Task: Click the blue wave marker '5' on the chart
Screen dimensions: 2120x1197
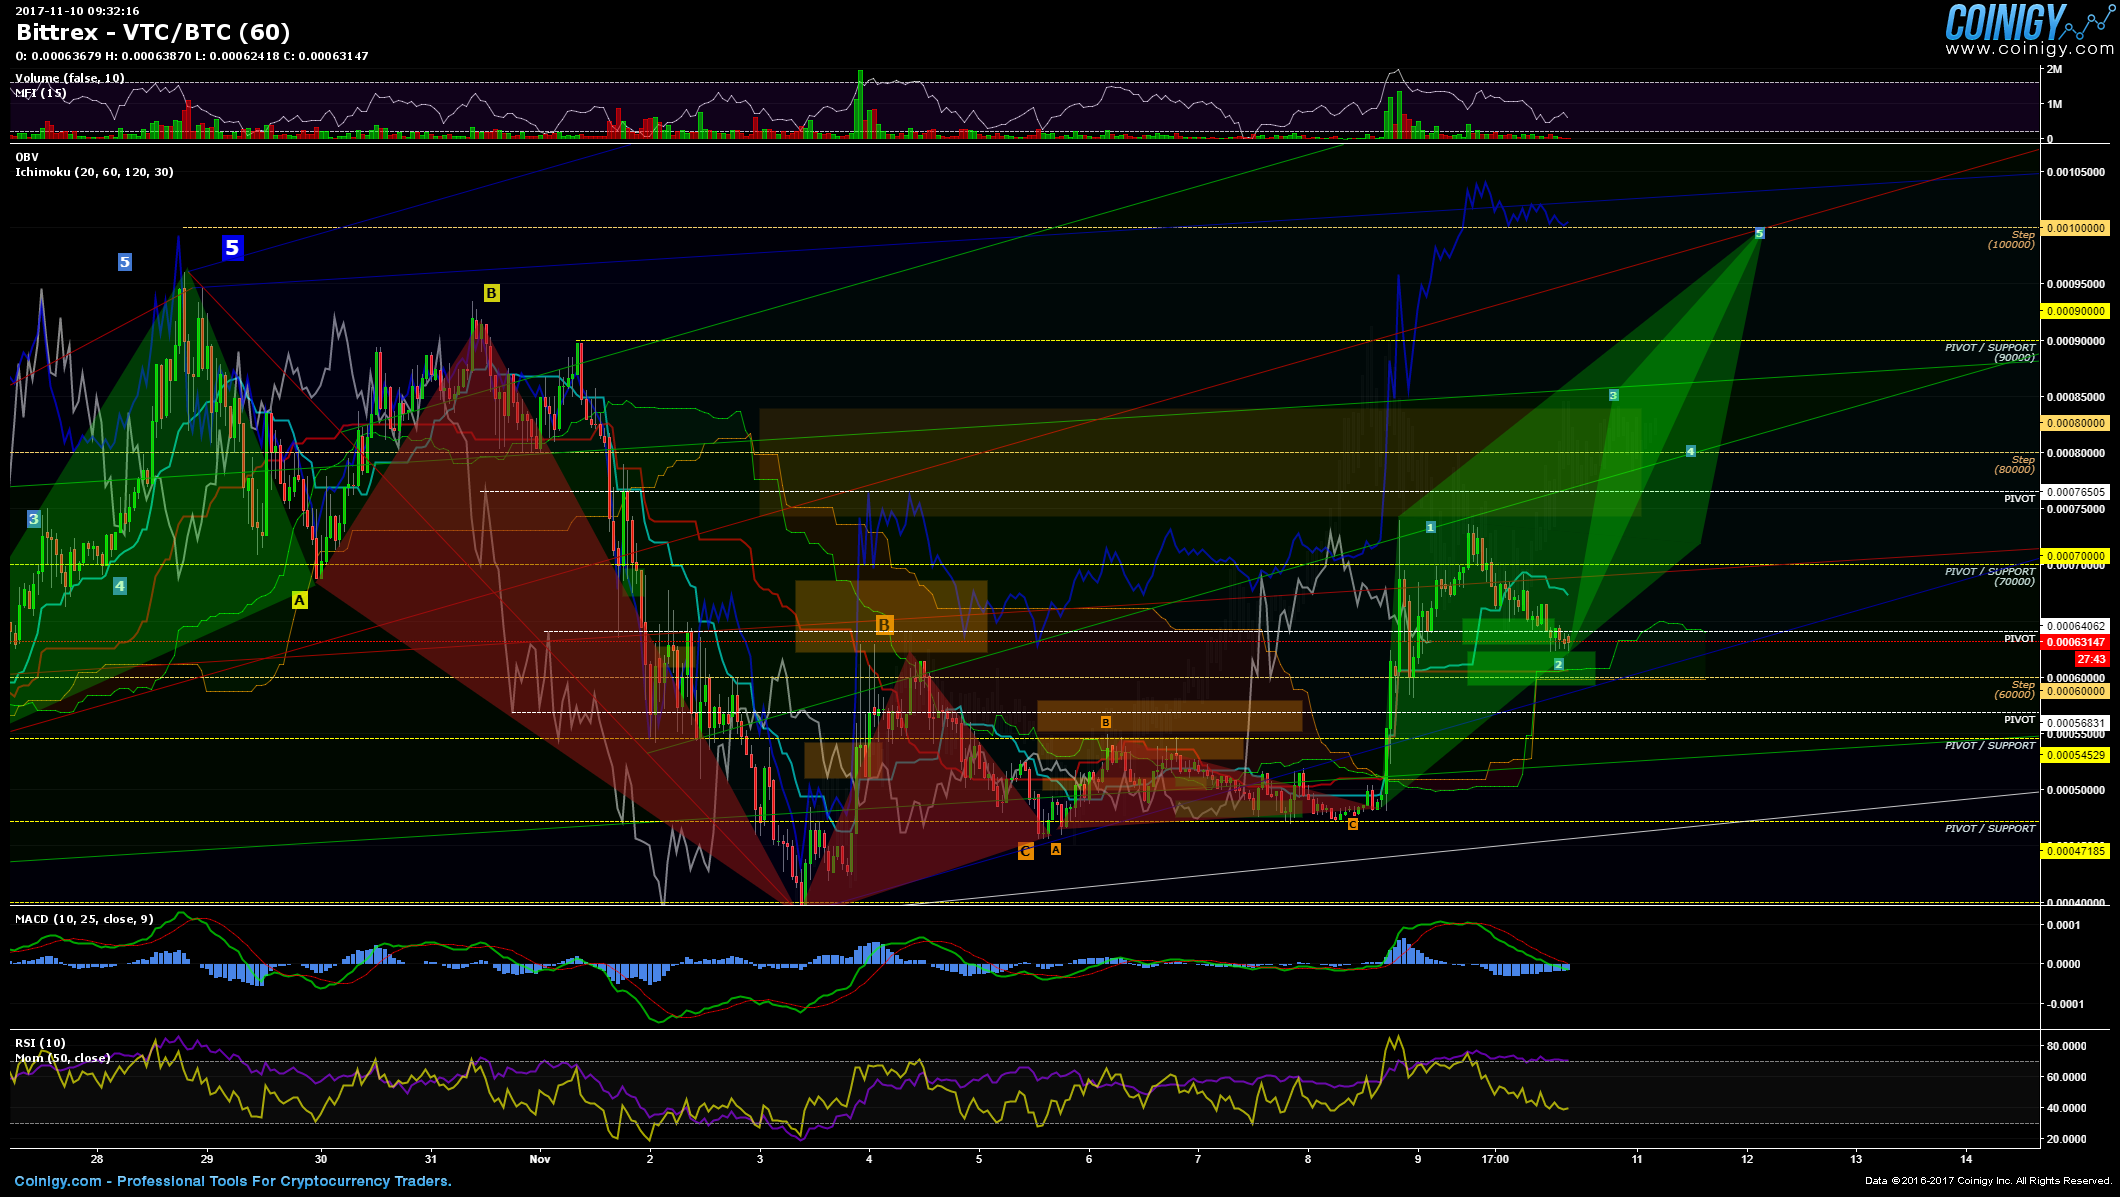Action: 233,249
